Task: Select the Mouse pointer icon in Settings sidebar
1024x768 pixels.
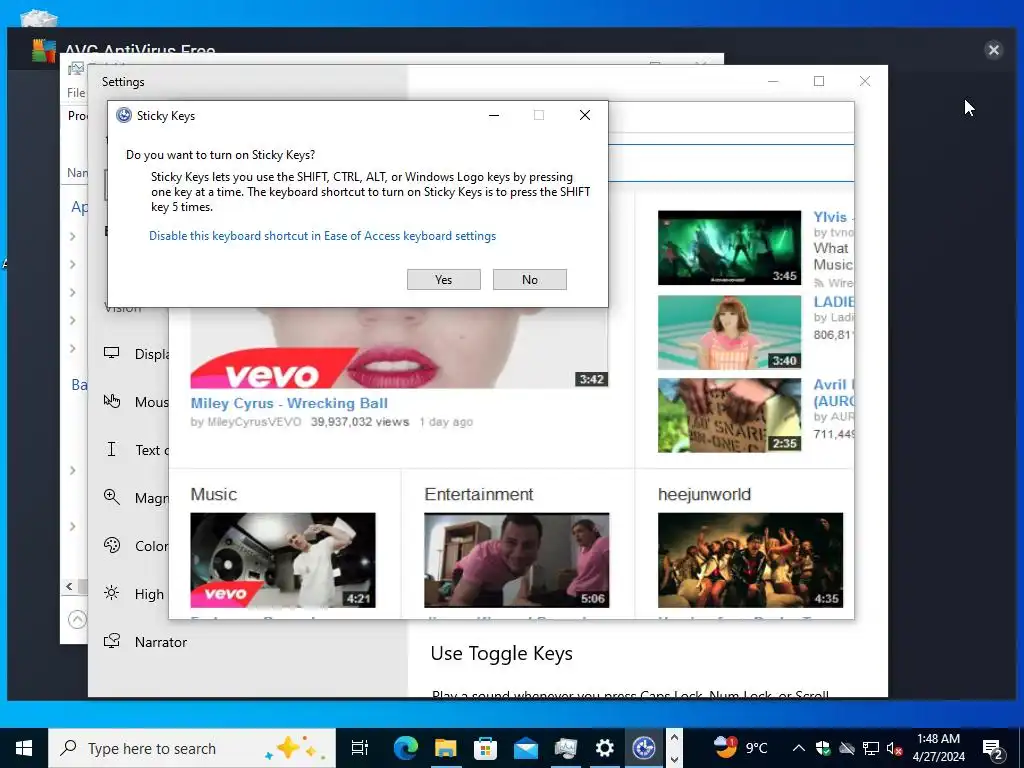Action: pyautogui.click(x=112, y=401)
